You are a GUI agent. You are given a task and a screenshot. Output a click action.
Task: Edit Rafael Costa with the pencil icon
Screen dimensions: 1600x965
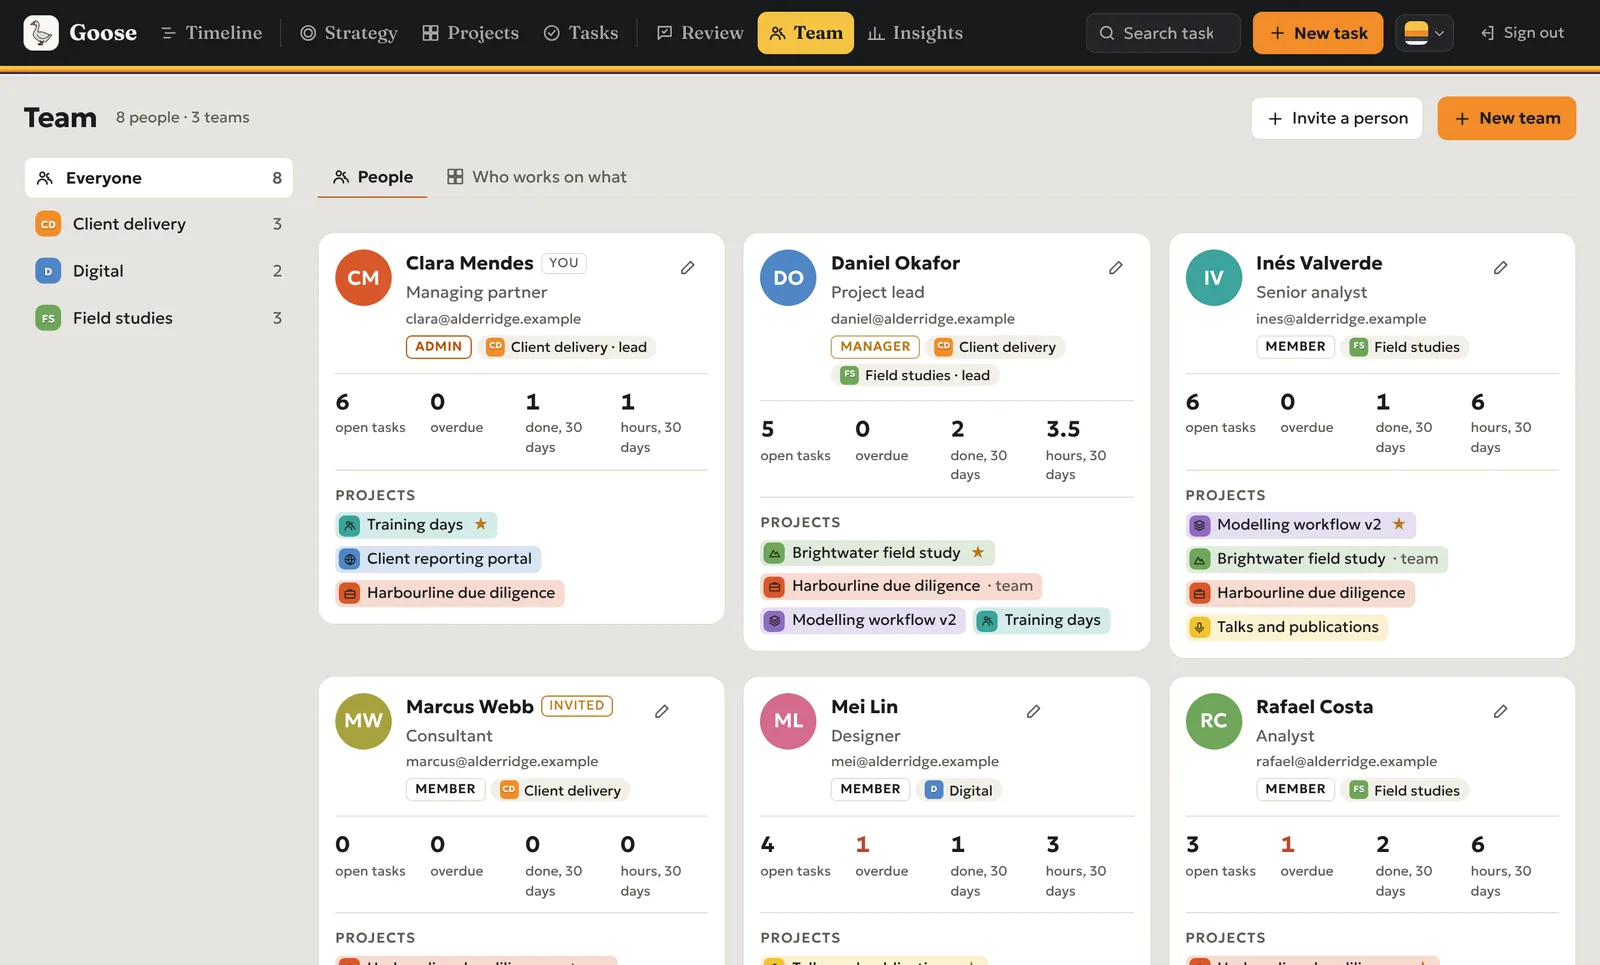(1501, 712)
